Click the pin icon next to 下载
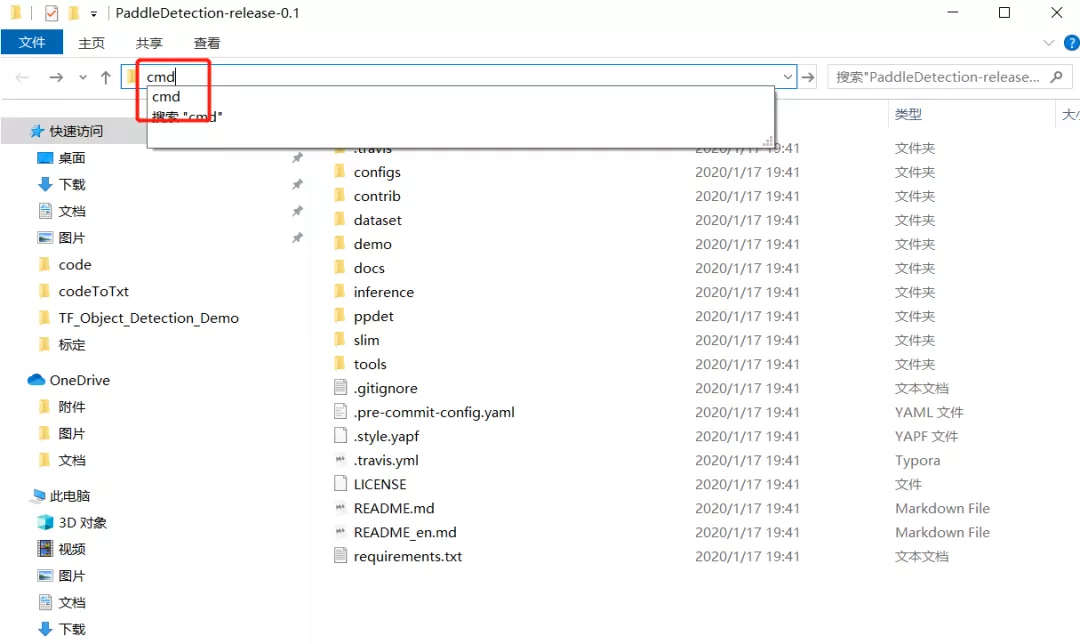This screenshot has width=1080, height=644. 297,185
